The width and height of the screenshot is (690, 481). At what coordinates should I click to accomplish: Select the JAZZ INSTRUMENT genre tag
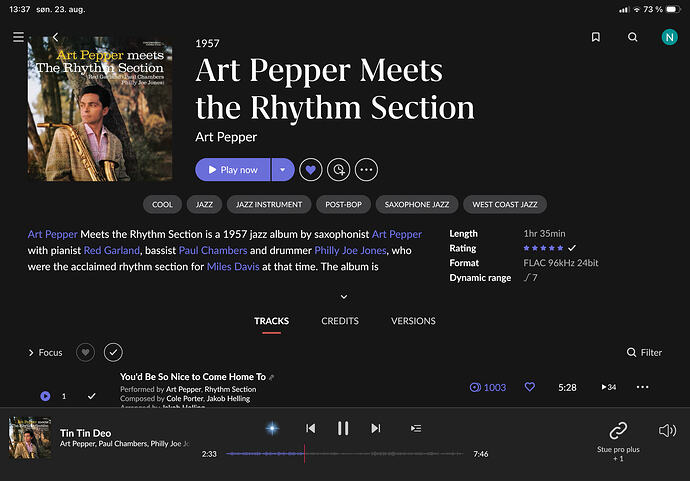269,204
